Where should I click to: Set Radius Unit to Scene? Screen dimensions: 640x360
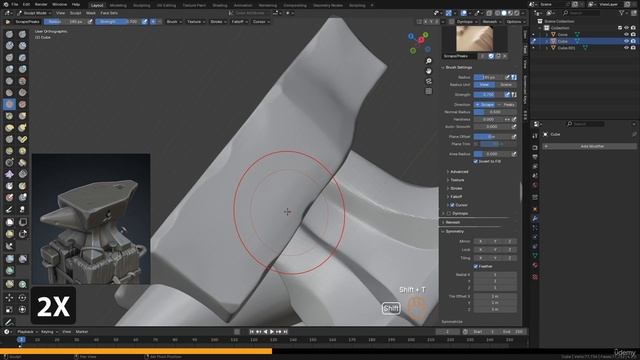[506, 85]
